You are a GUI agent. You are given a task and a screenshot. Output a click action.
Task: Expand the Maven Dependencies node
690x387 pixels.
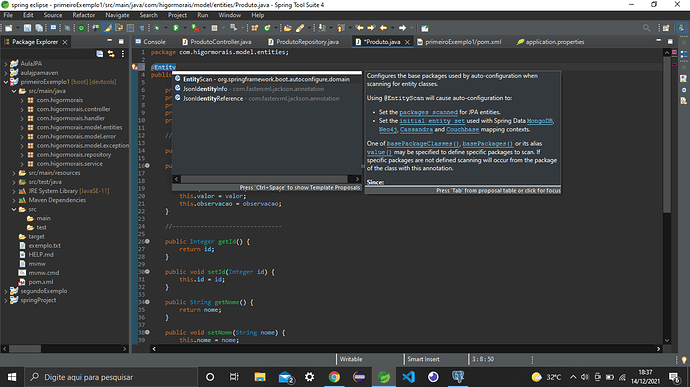tap(14, 200)
